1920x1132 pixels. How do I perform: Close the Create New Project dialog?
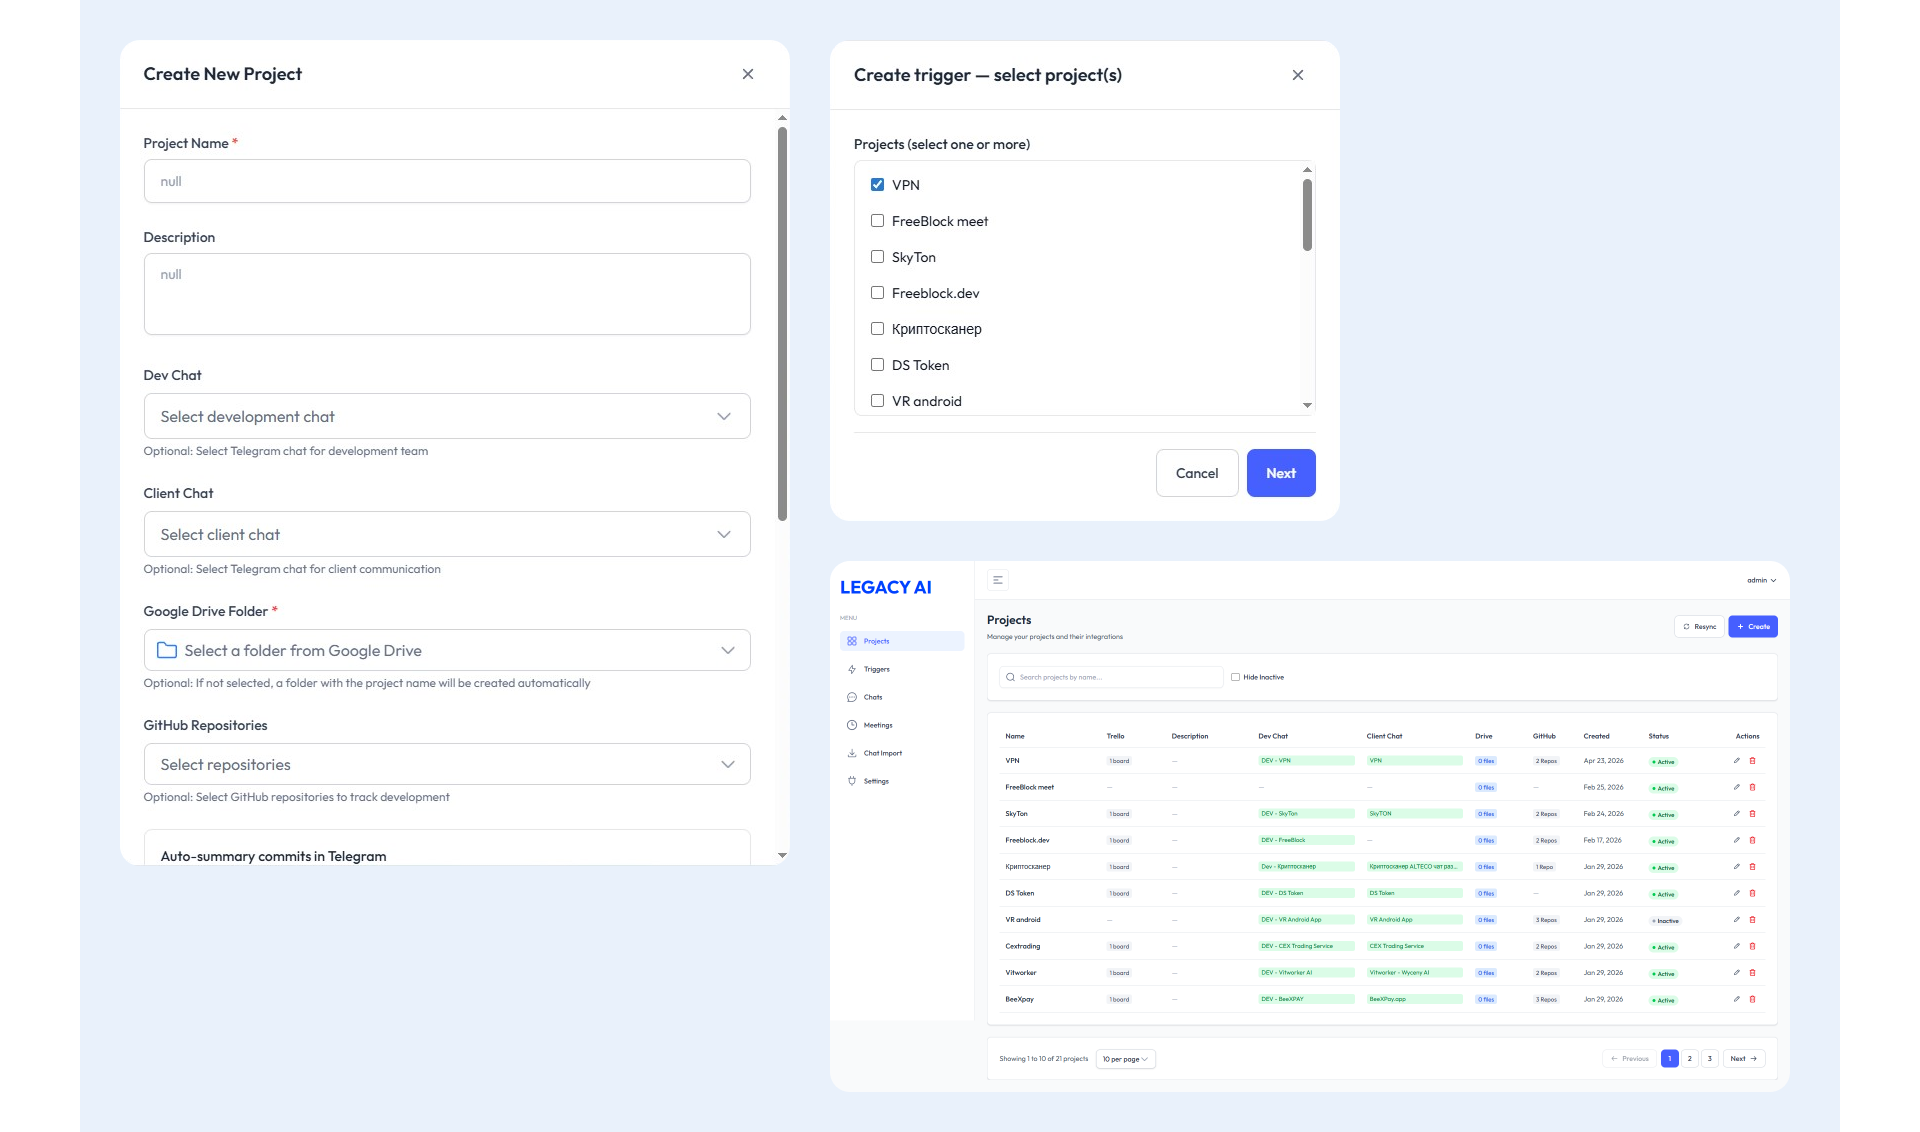(748, 74)
